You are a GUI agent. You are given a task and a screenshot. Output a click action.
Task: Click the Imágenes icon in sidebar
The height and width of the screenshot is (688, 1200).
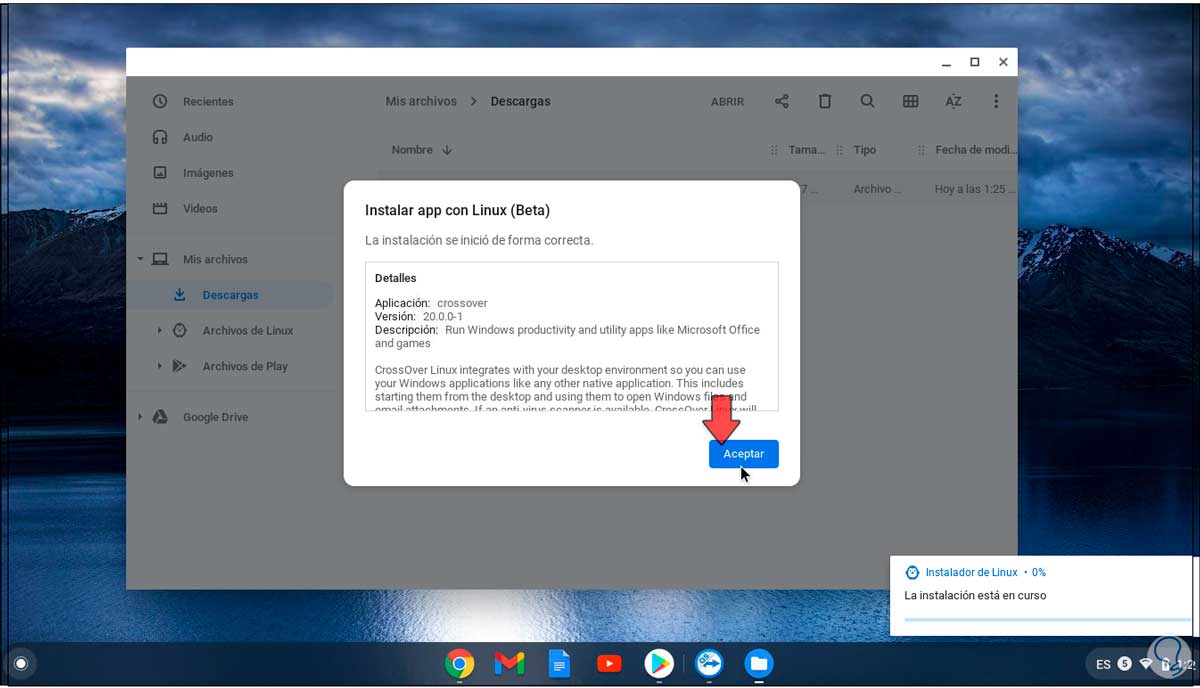160,173
